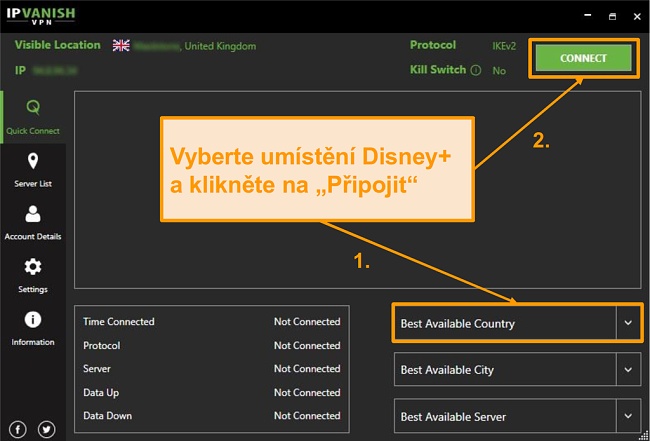Maximize the IPVanish window

pos(612,16)
